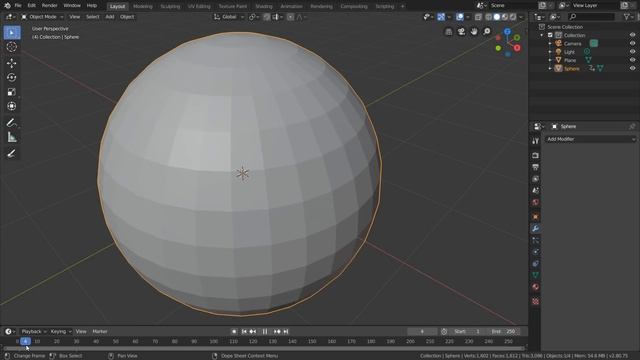
Task: Open the Add Modifier dropdown
Action: [x=590, y=139]
